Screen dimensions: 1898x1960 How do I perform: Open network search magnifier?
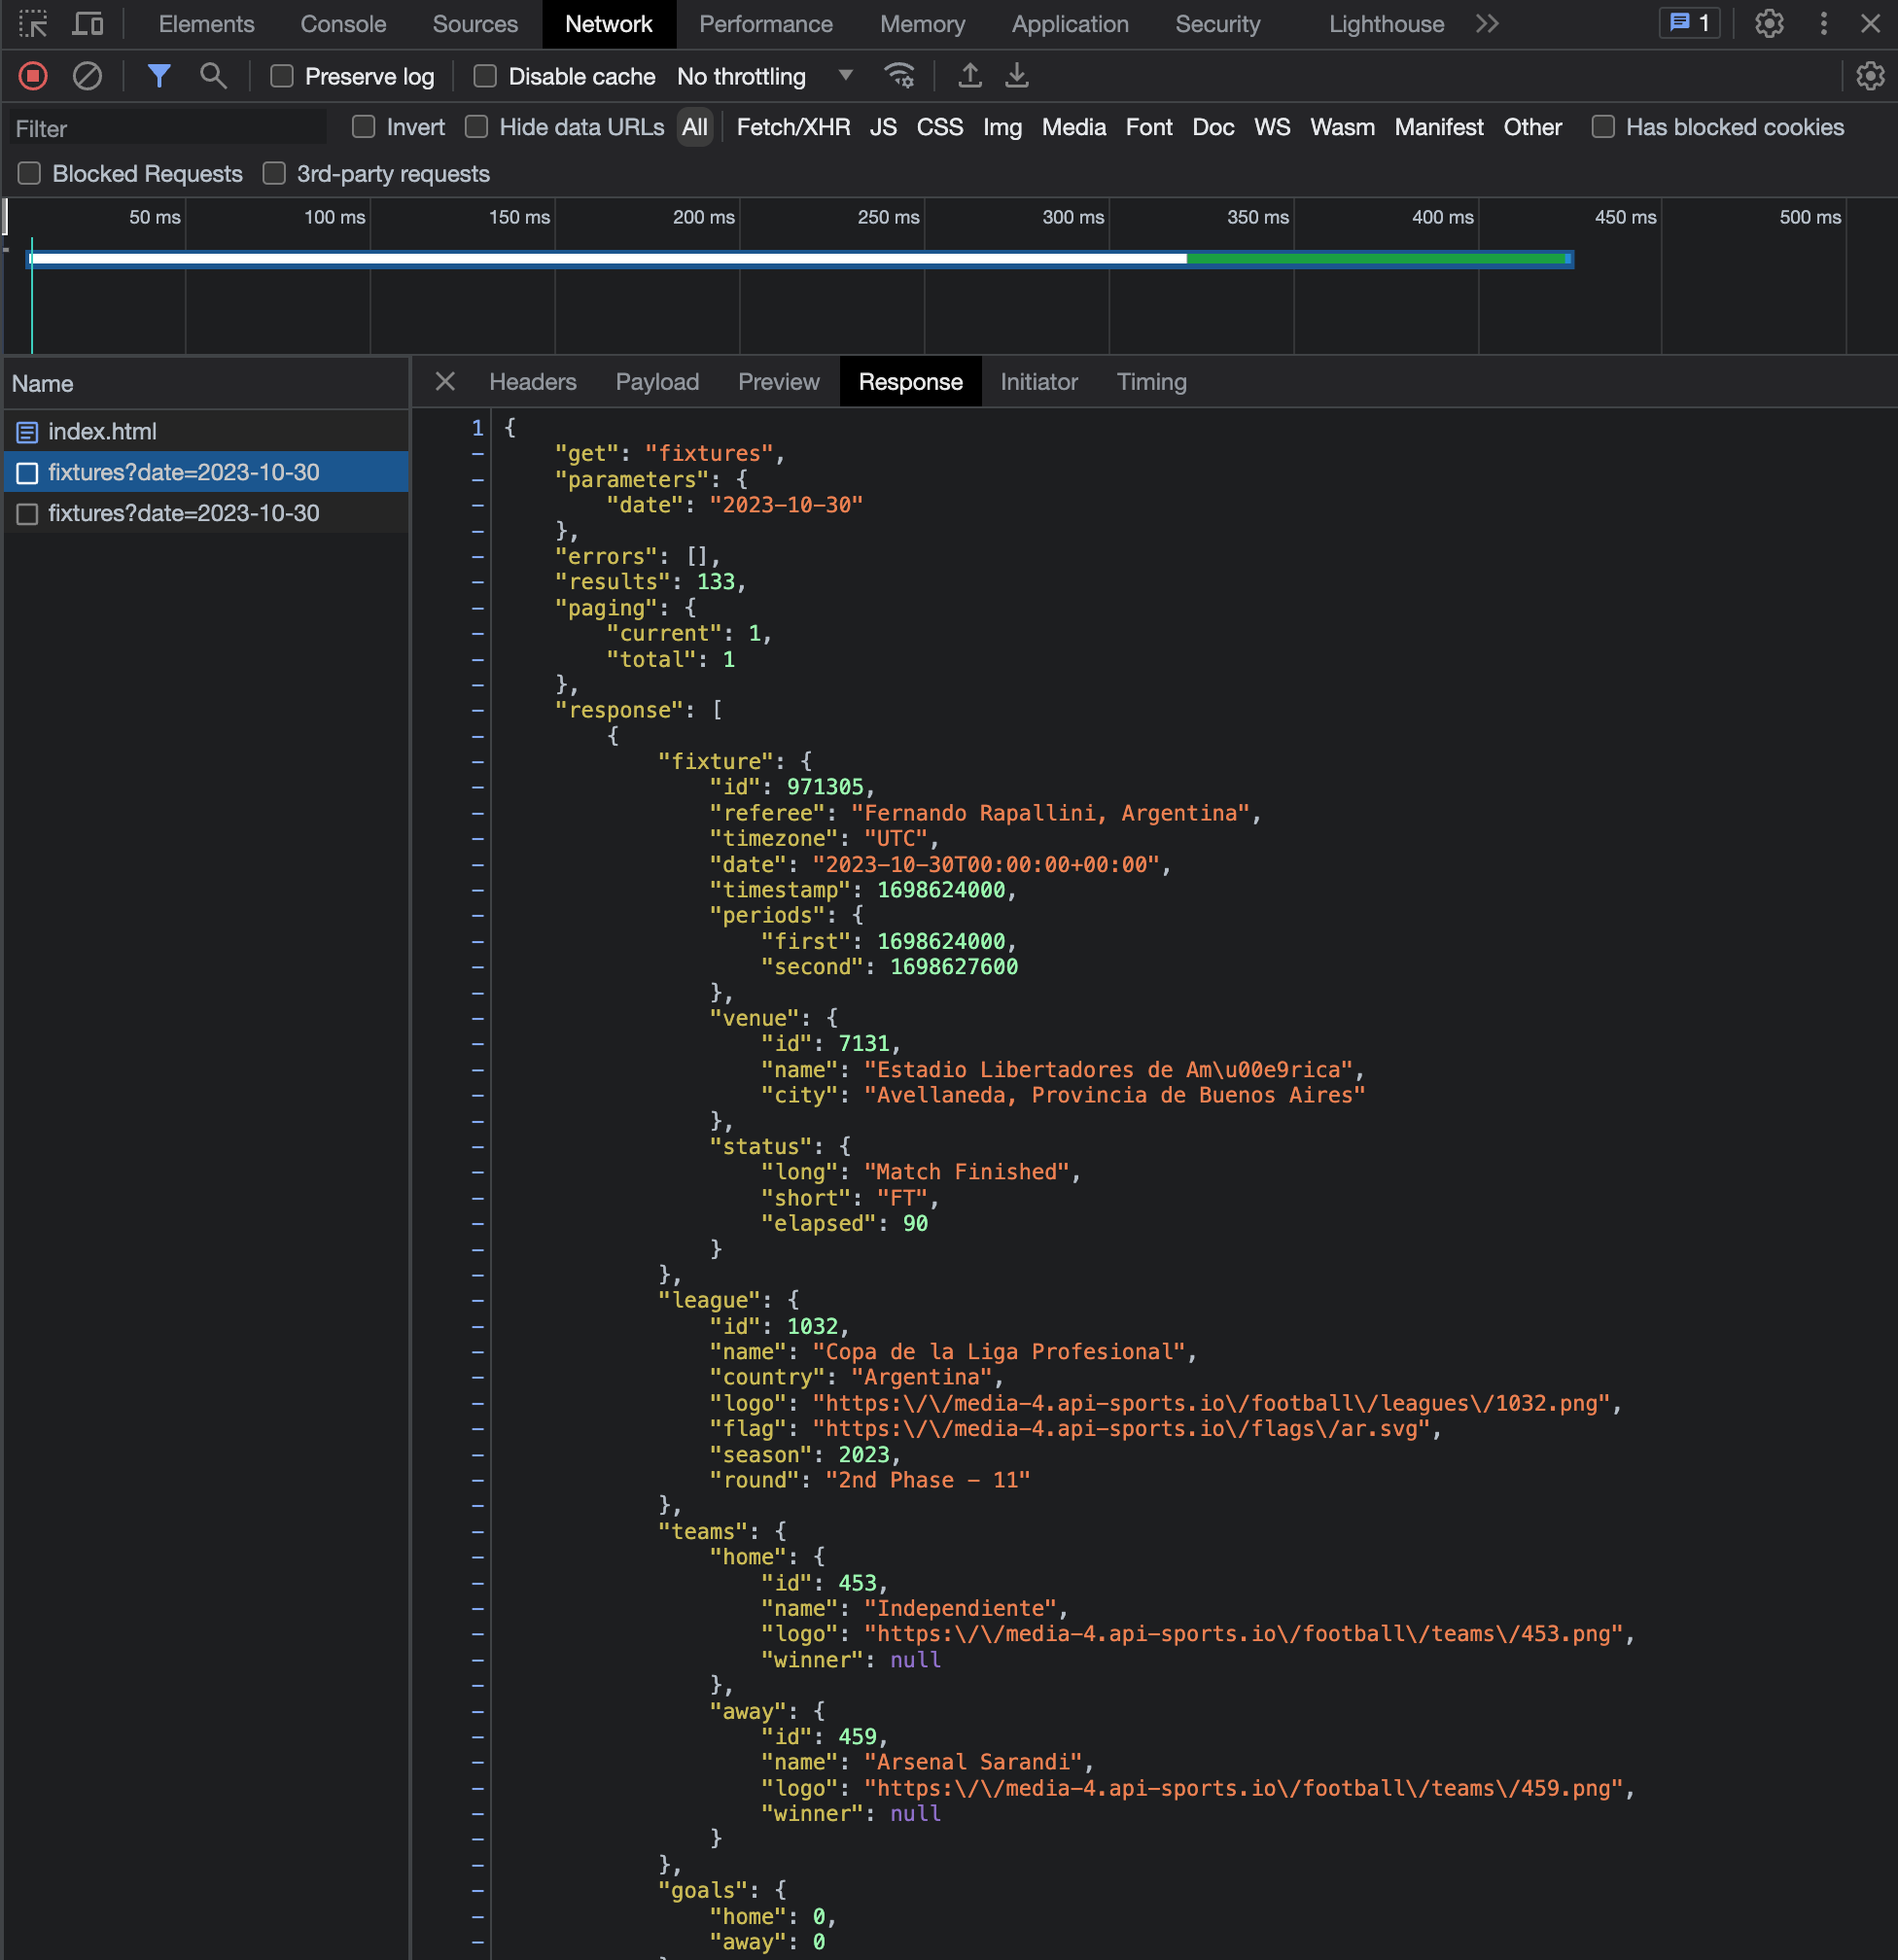[x=213, y=76]
